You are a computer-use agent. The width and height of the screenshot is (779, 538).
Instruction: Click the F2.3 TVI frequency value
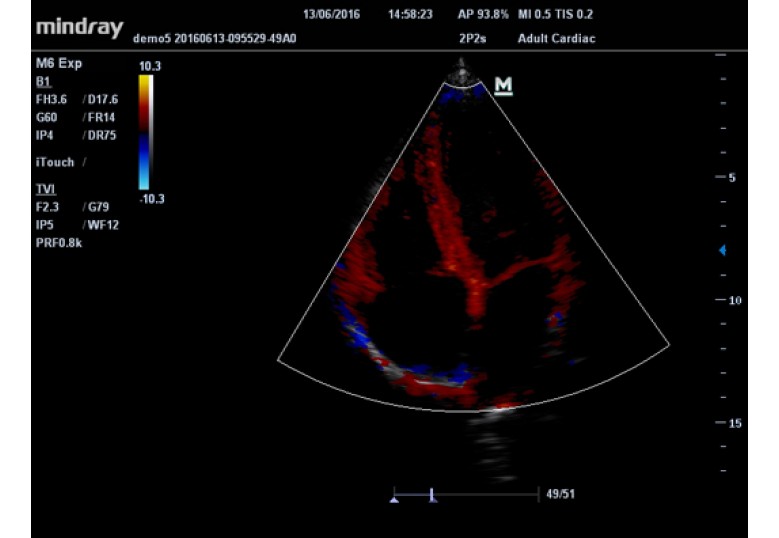point(48,207)
